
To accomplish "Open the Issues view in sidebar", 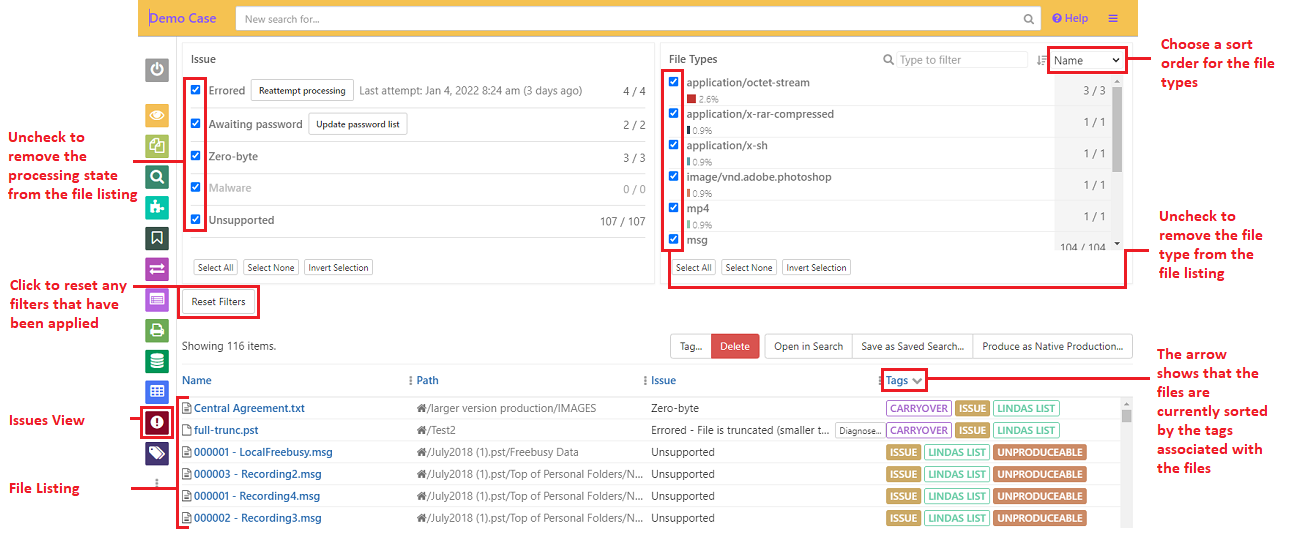I will tap(157, 422).
